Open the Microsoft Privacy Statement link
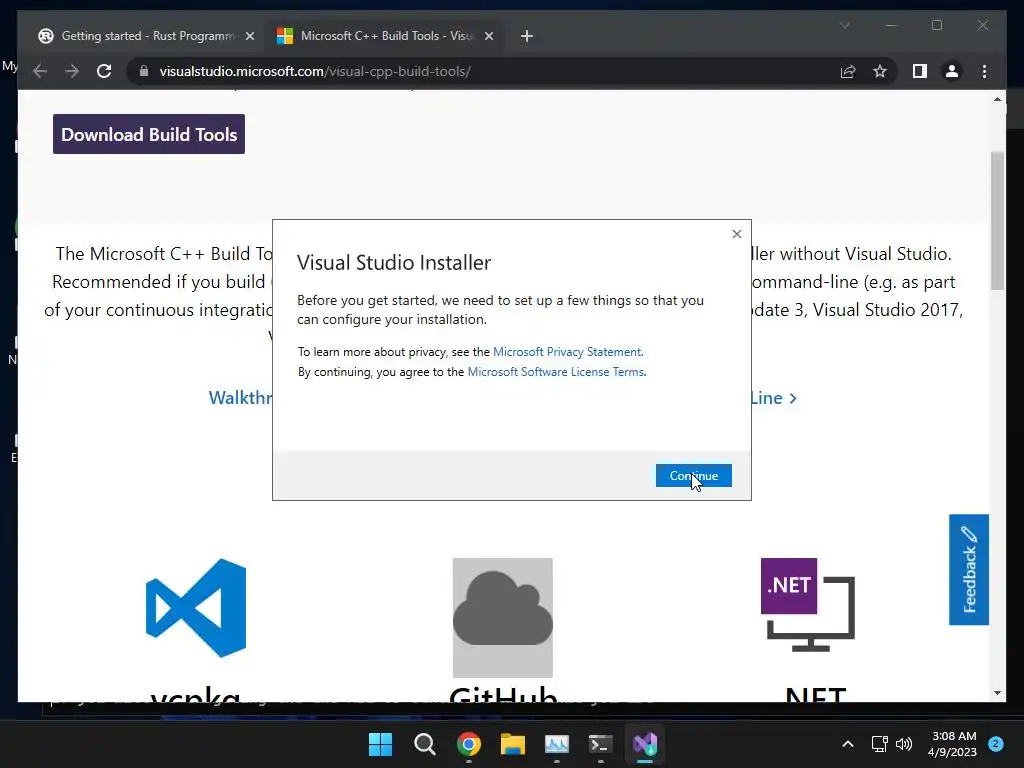The image size is (1024, 768). pos(567,352)
